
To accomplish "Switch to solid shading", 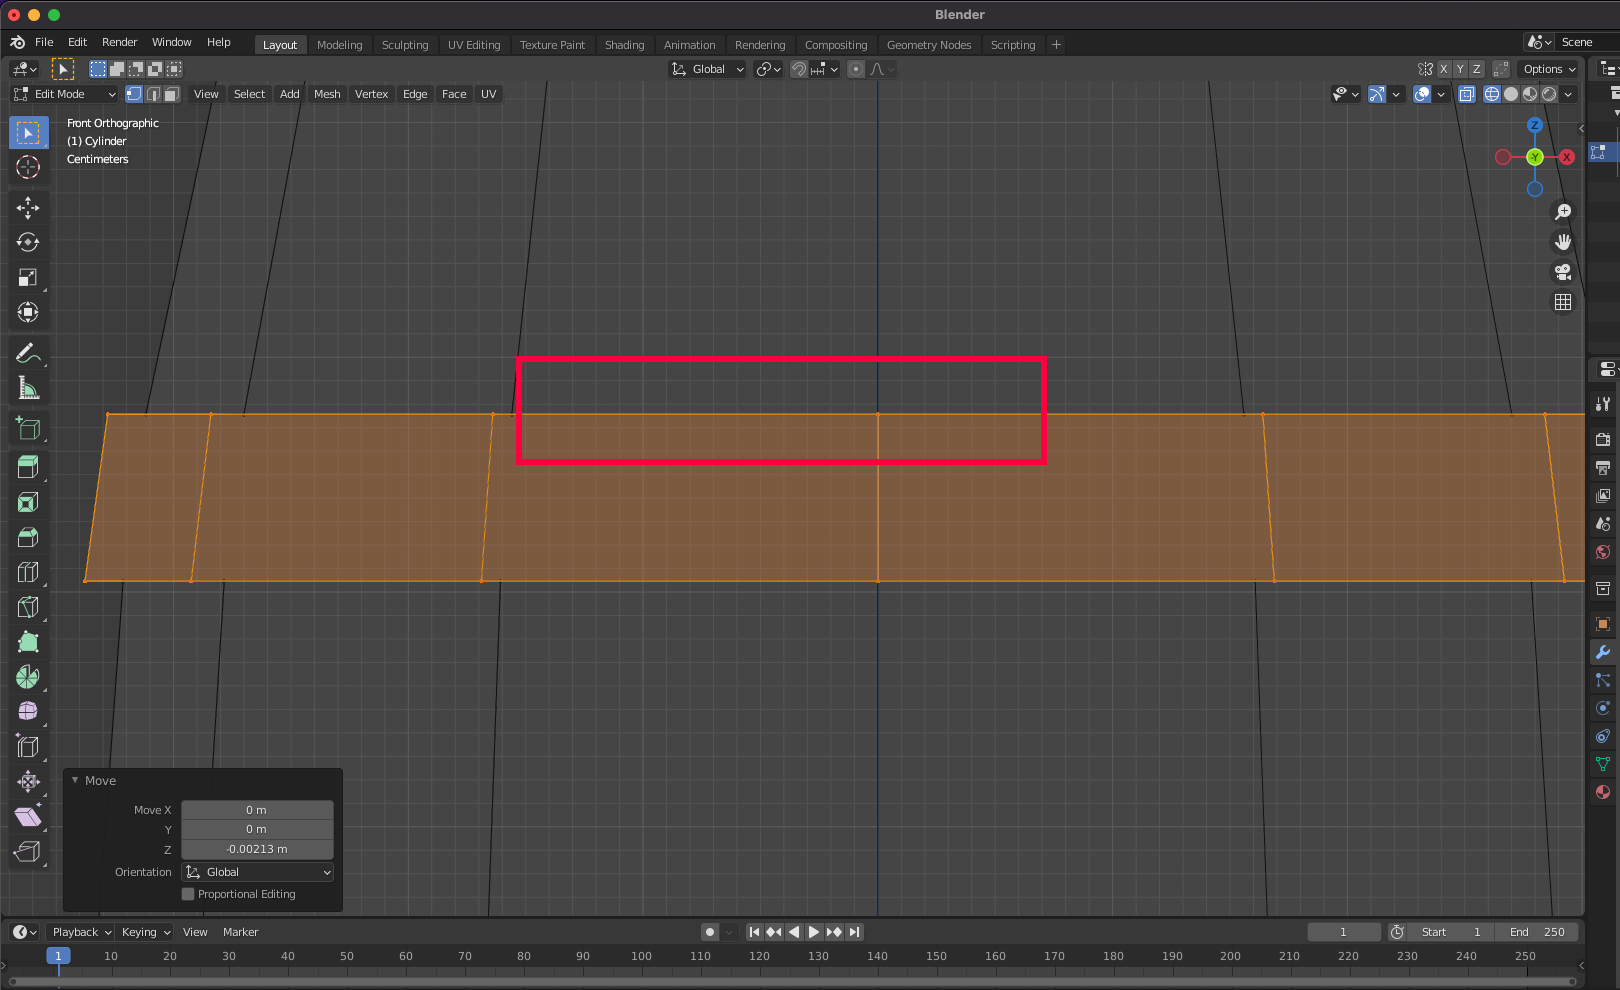I will click(1511, 94).
